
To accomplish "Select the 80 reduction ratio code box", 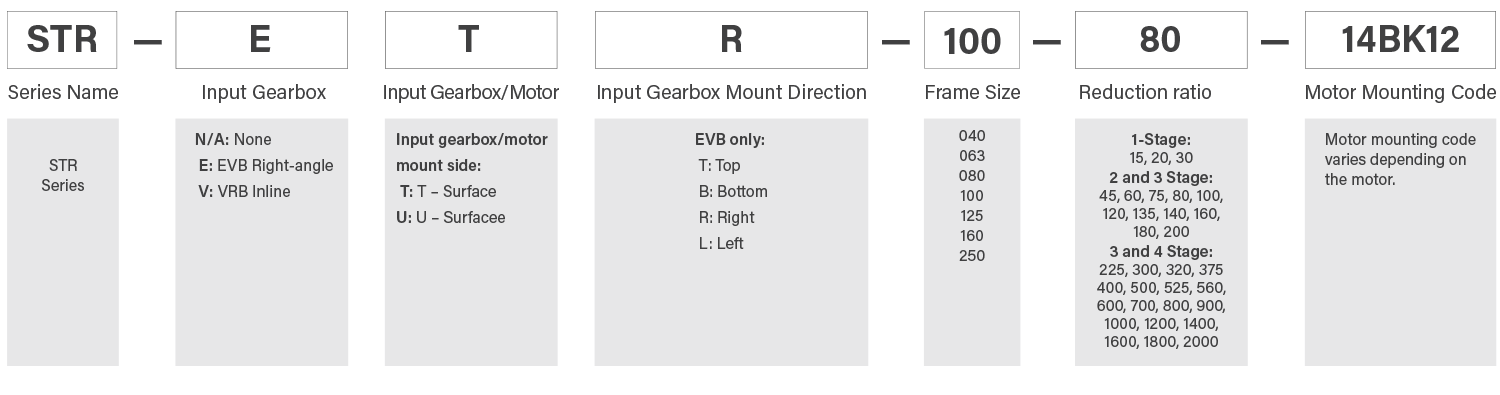I will tap(1161, 40).
